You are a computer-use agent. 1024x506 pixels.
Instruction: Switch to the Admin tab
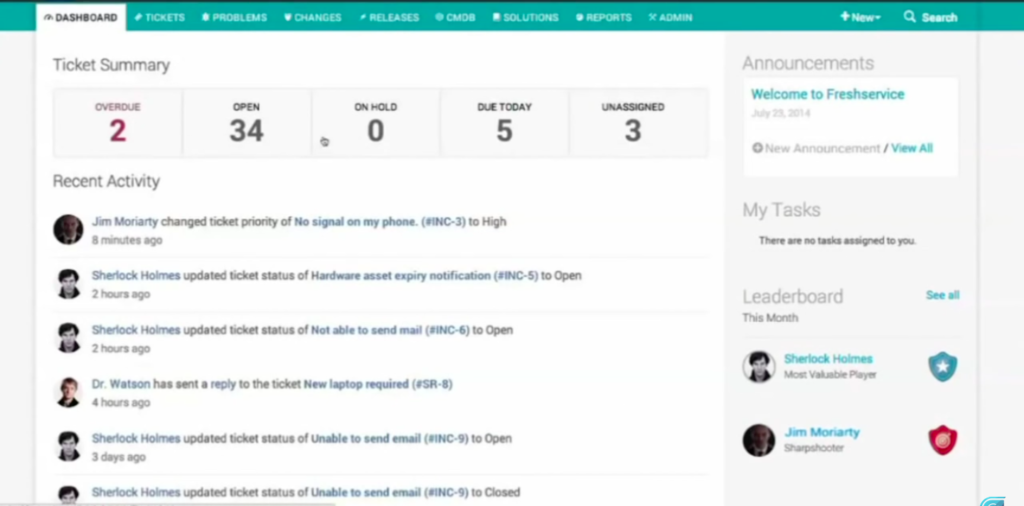pyautogui.click(x=670, y=18)
